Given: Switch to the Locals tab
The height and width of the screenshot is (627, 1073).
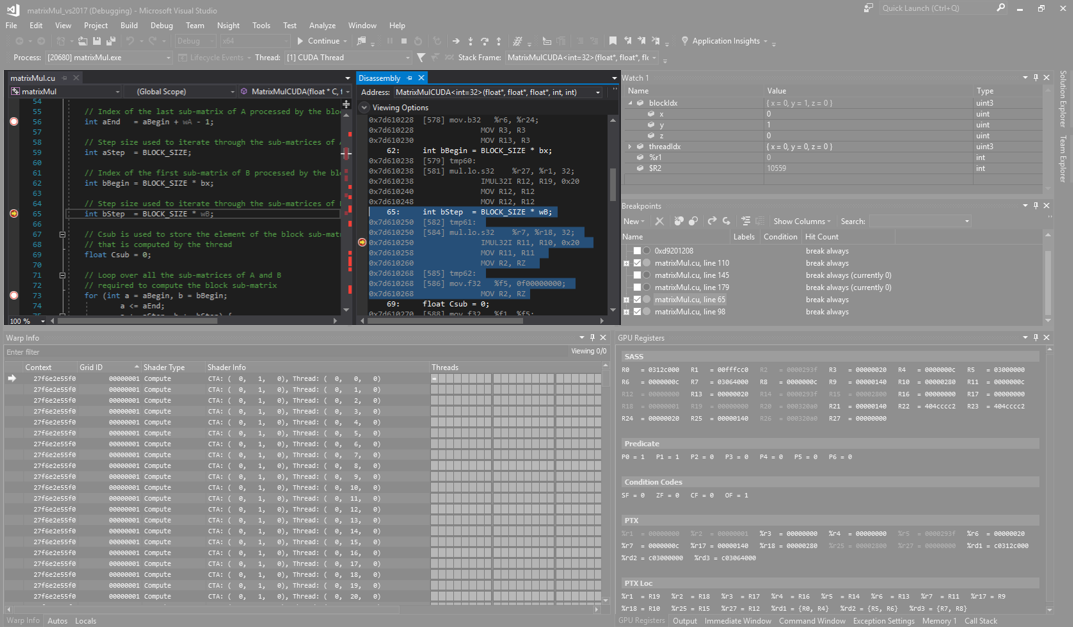Looking at the screenshot, I should coord(86,621).
